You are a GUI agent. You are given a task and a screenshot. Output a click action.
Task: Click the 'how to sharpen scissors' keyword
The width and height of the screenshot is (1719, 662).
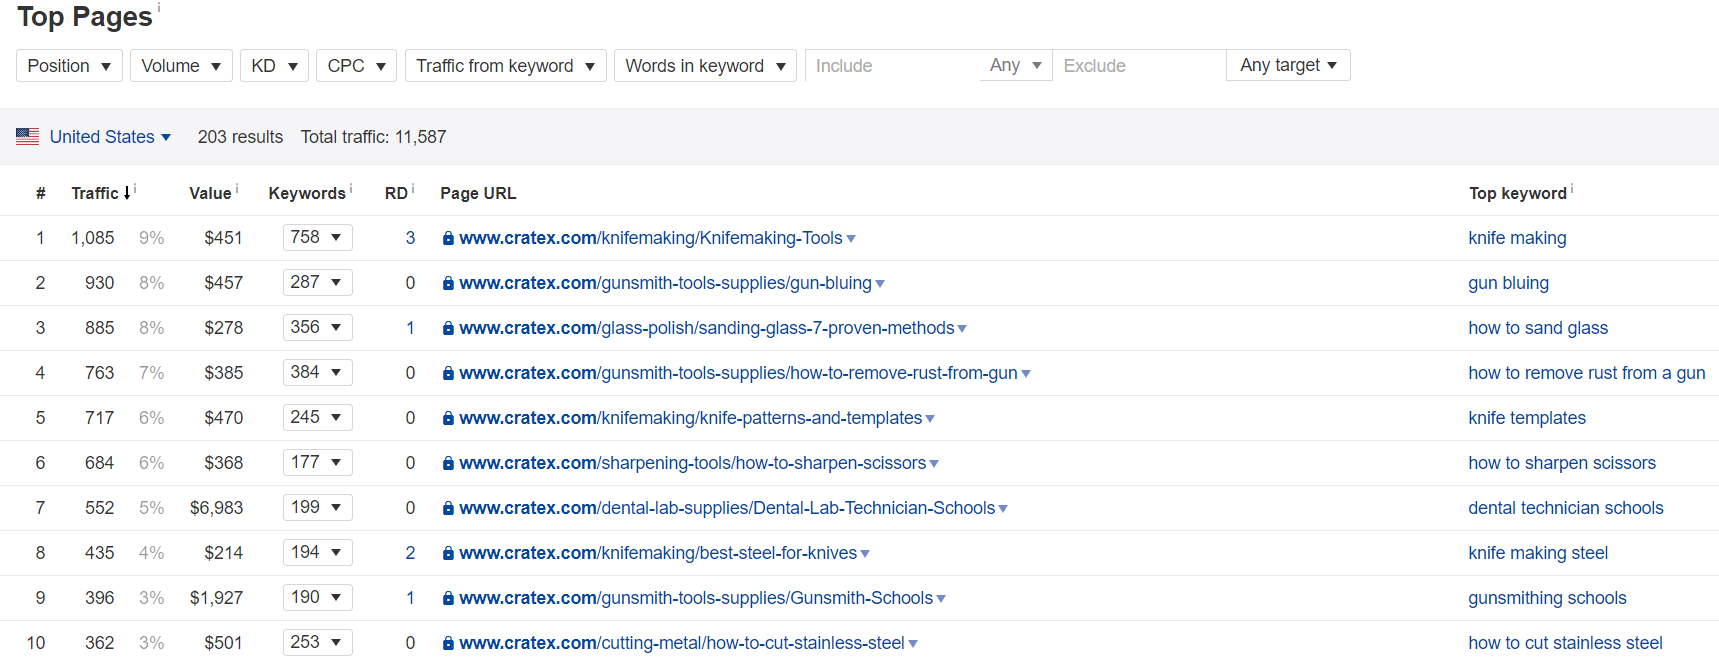coord(1562,463)
